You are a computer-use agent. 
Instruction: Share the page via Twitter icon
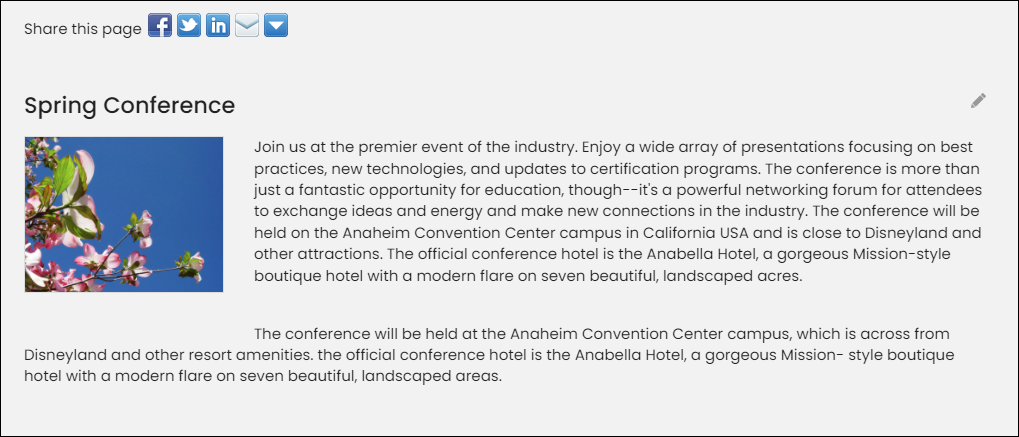pos(189,25)
